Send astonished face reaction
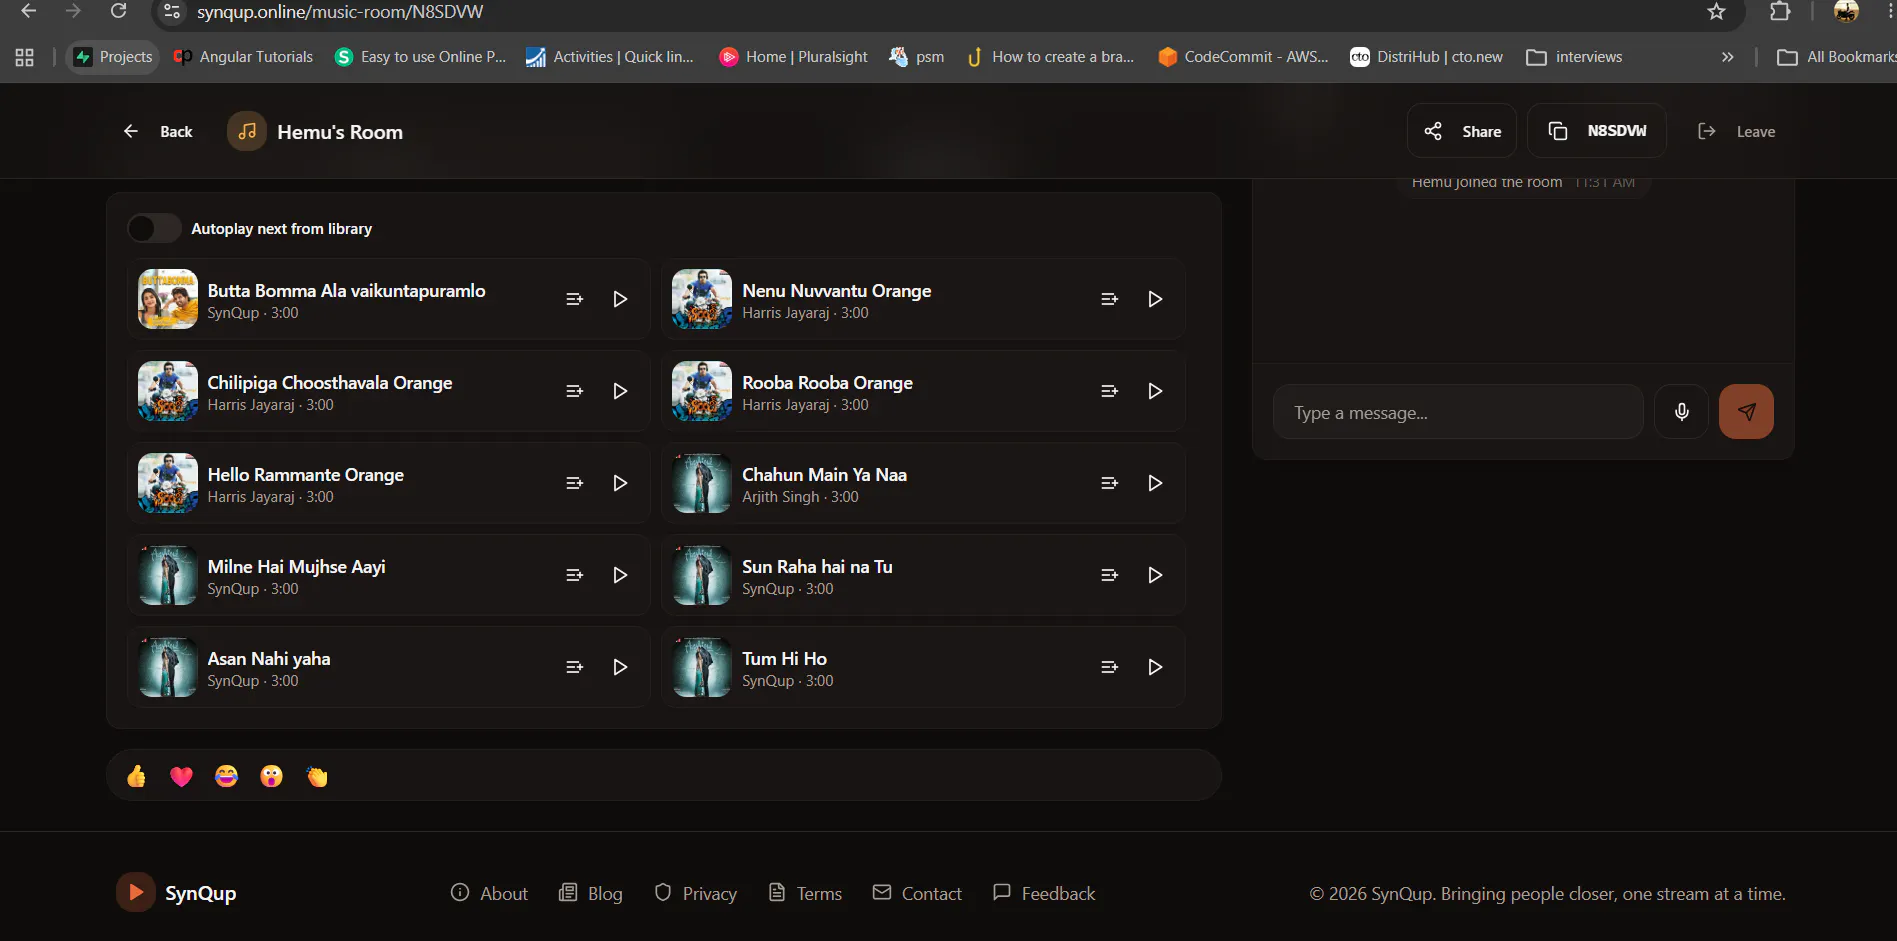Viewport: 1897px width, 941px height. 271,776
